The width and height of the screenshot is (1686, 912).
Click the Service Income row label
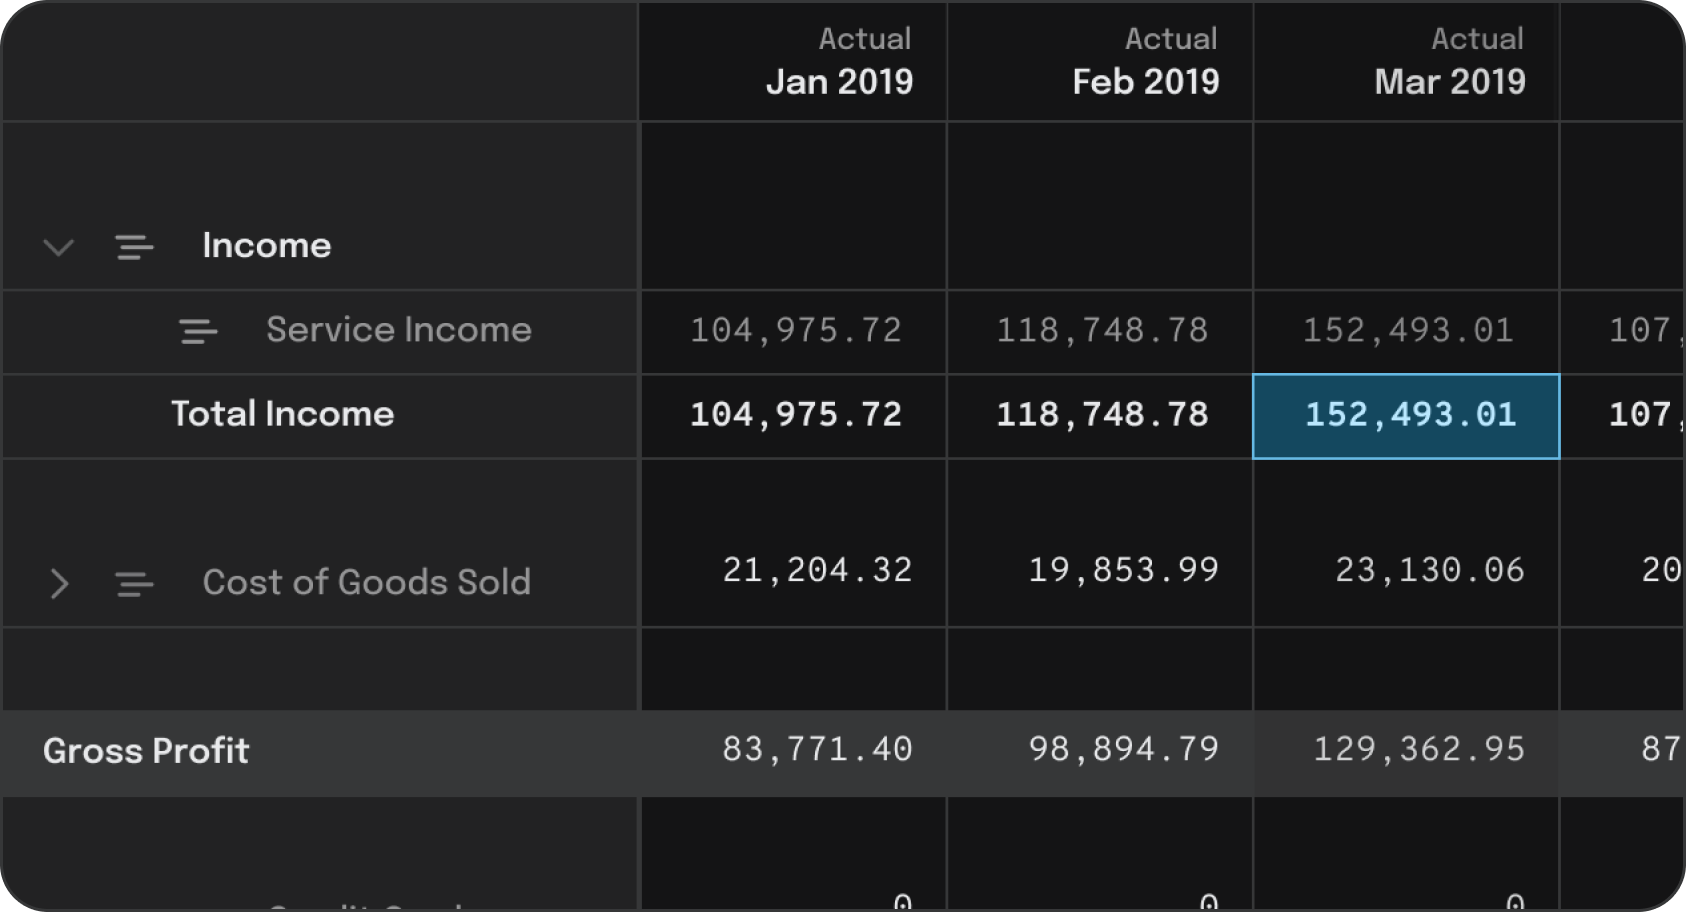398,330
